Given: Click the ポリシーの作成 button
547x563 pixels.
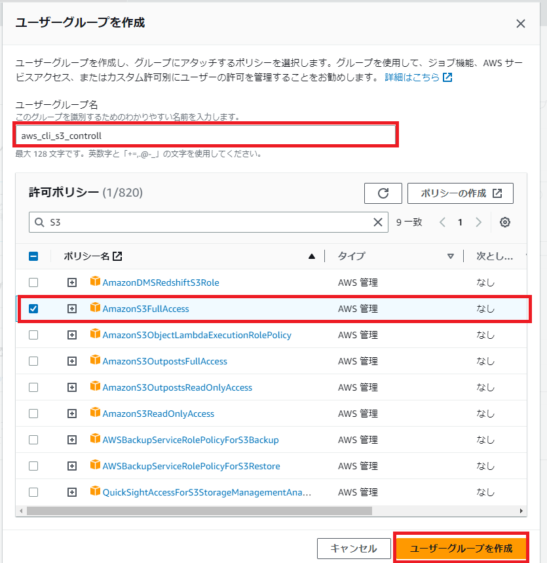Looking at the screenshot, I should pos(460,193).
